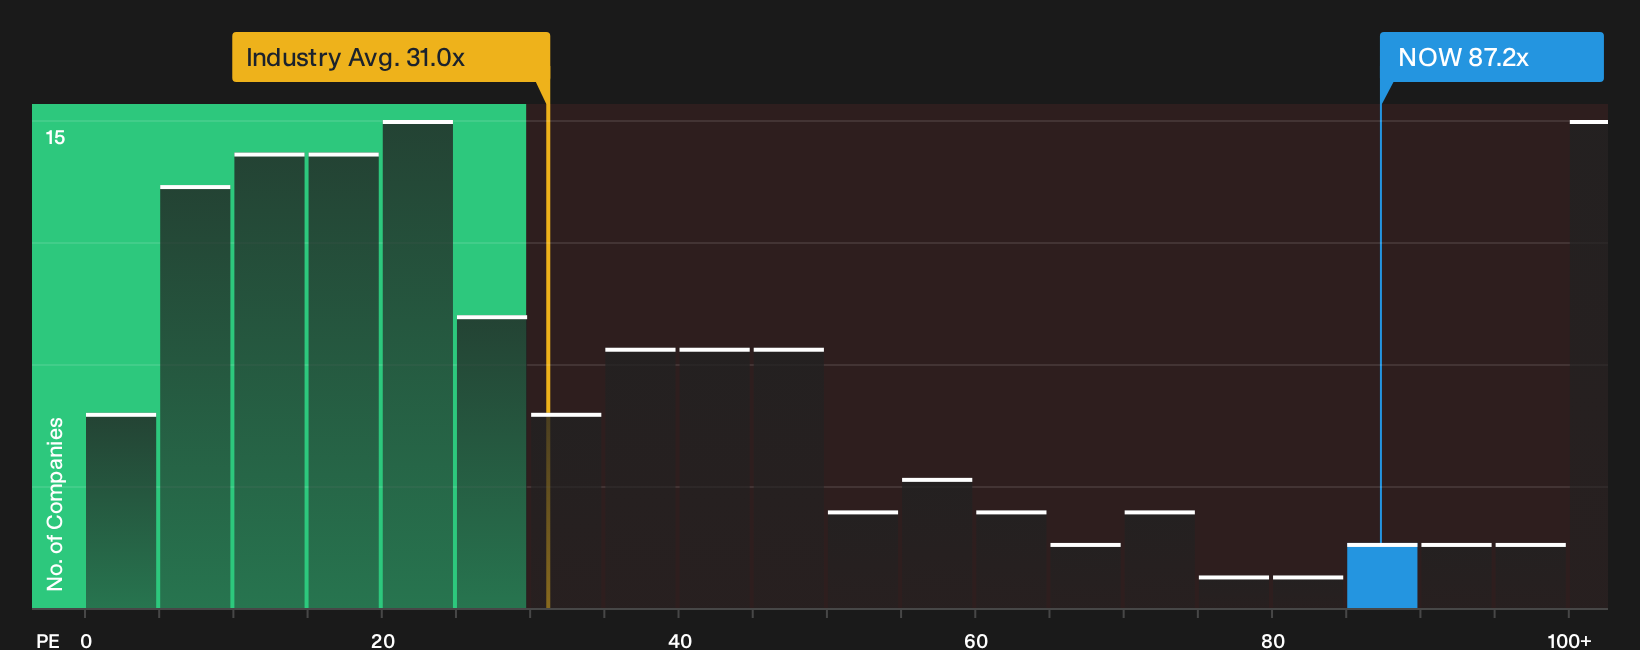Screen dimensions: 1640x650
Task: Select the 50 to 55 PE bar
Action: click(x=863, y=560)
